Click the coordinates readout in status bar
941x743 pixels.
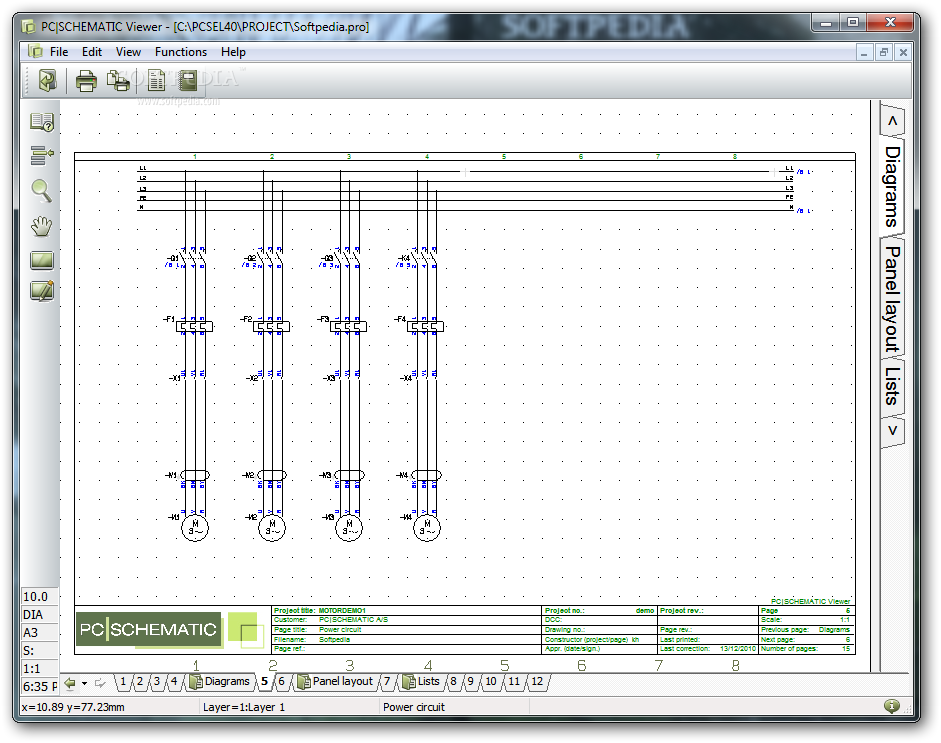[73, 707]
